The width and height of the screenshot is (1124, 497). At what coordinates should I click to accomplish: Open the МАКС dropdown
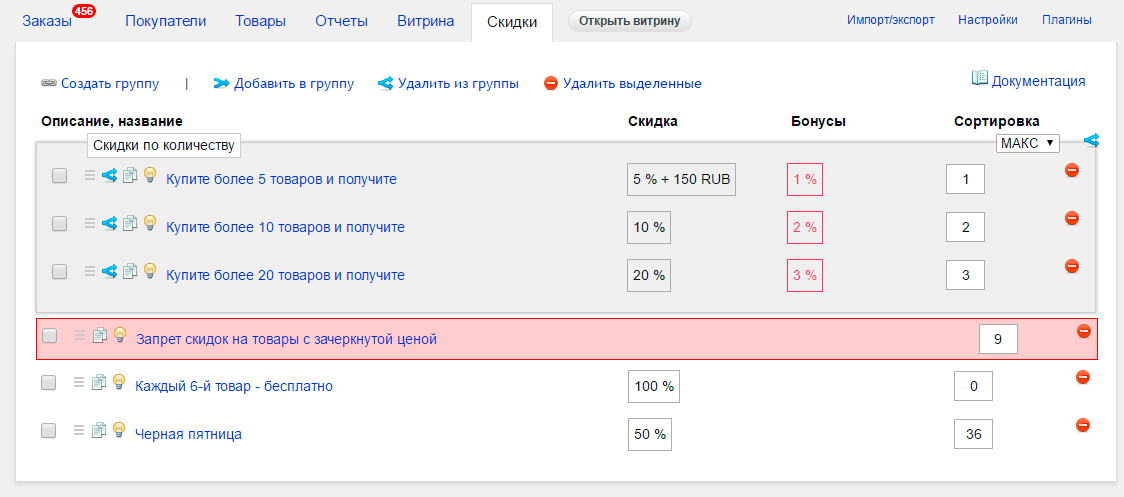pos(1027,143)
